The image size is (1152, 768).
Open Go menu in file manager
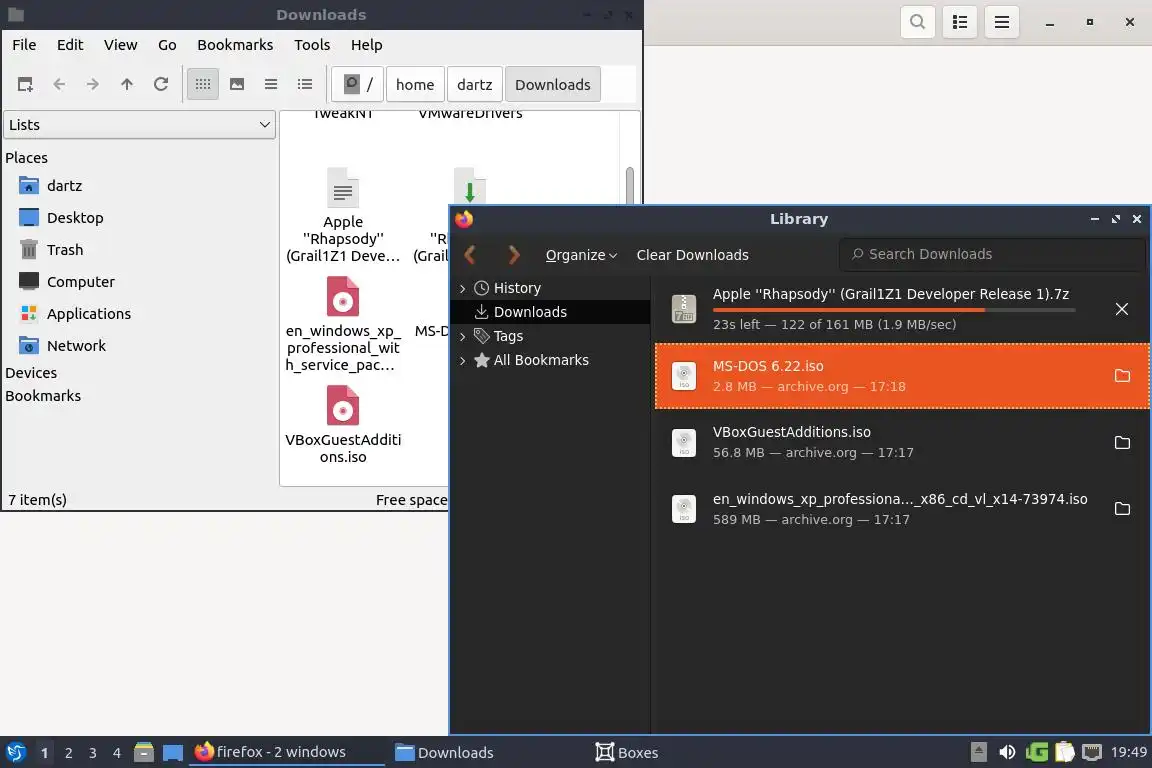click(x=168, y=45)
